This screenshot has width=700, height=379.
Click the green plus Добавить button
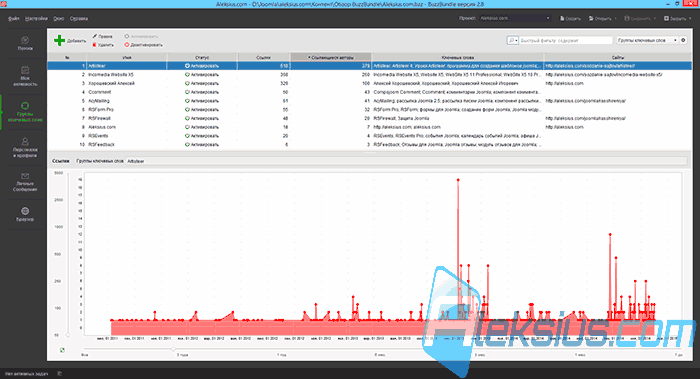pyautogui.click(x=70, y=40)
